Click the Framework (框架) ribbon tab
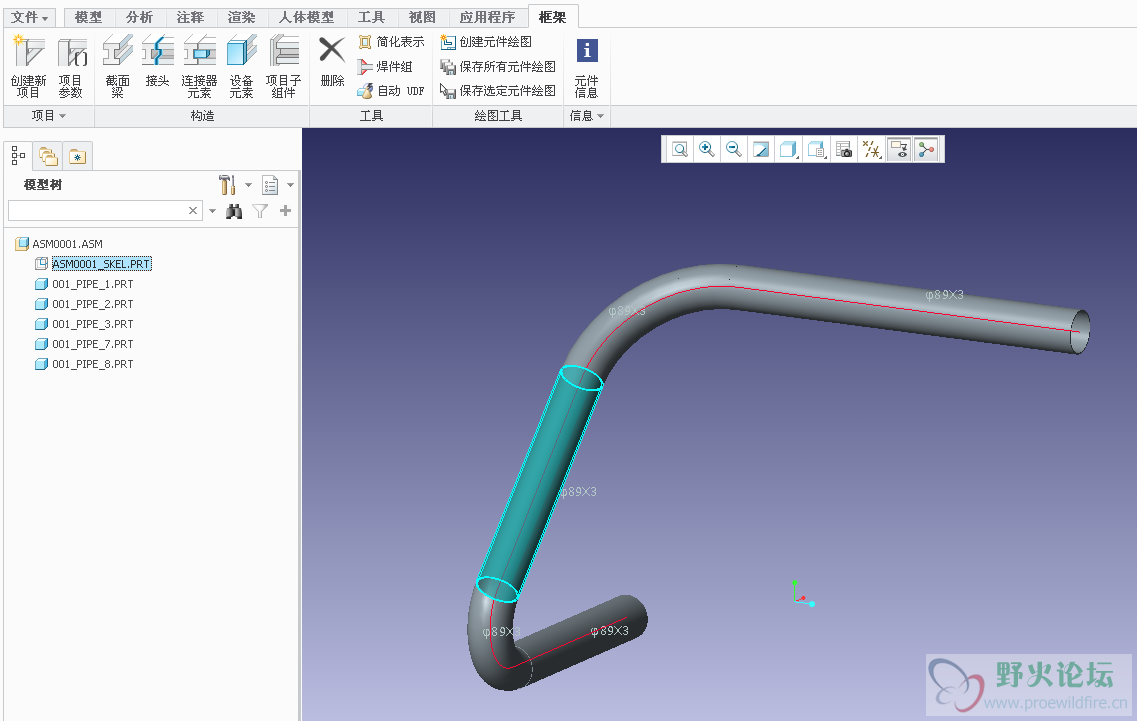This screenshot has width=1137, height=721. coord(553,17)
